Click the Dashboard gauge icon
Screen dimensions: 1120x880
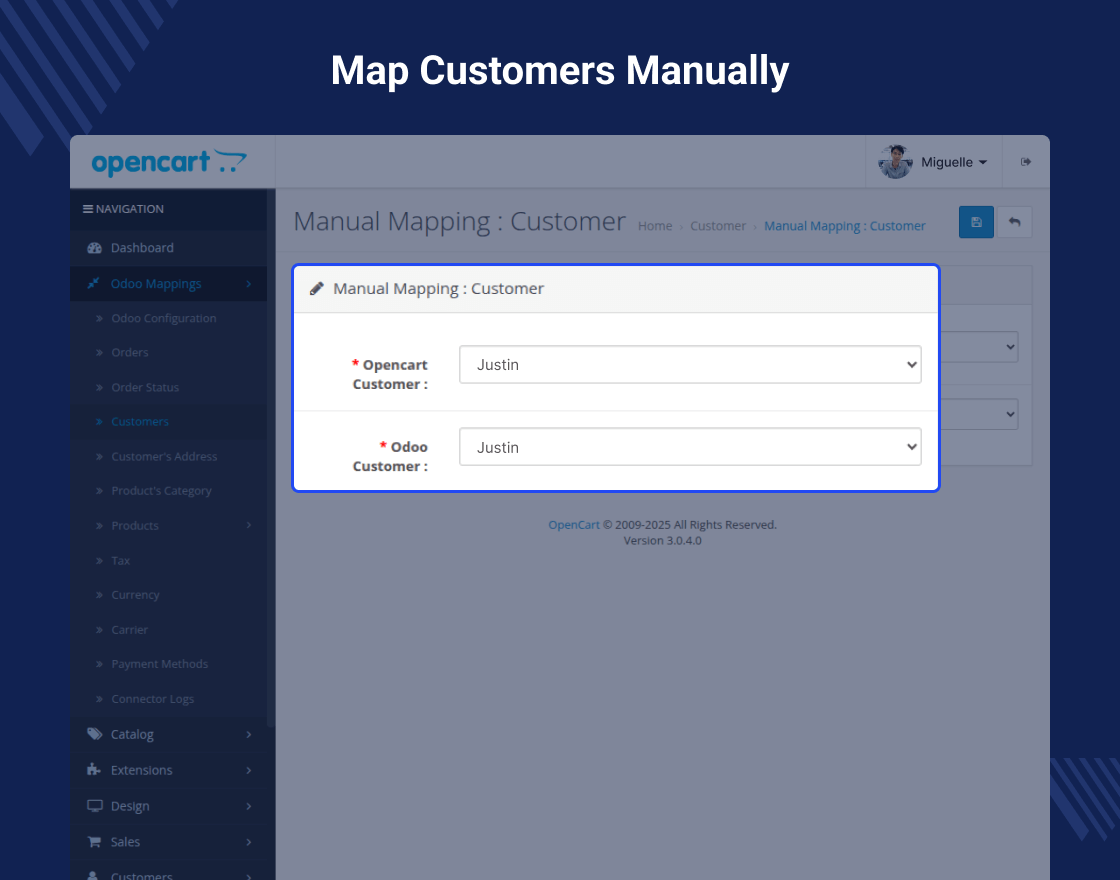point(94,248)
